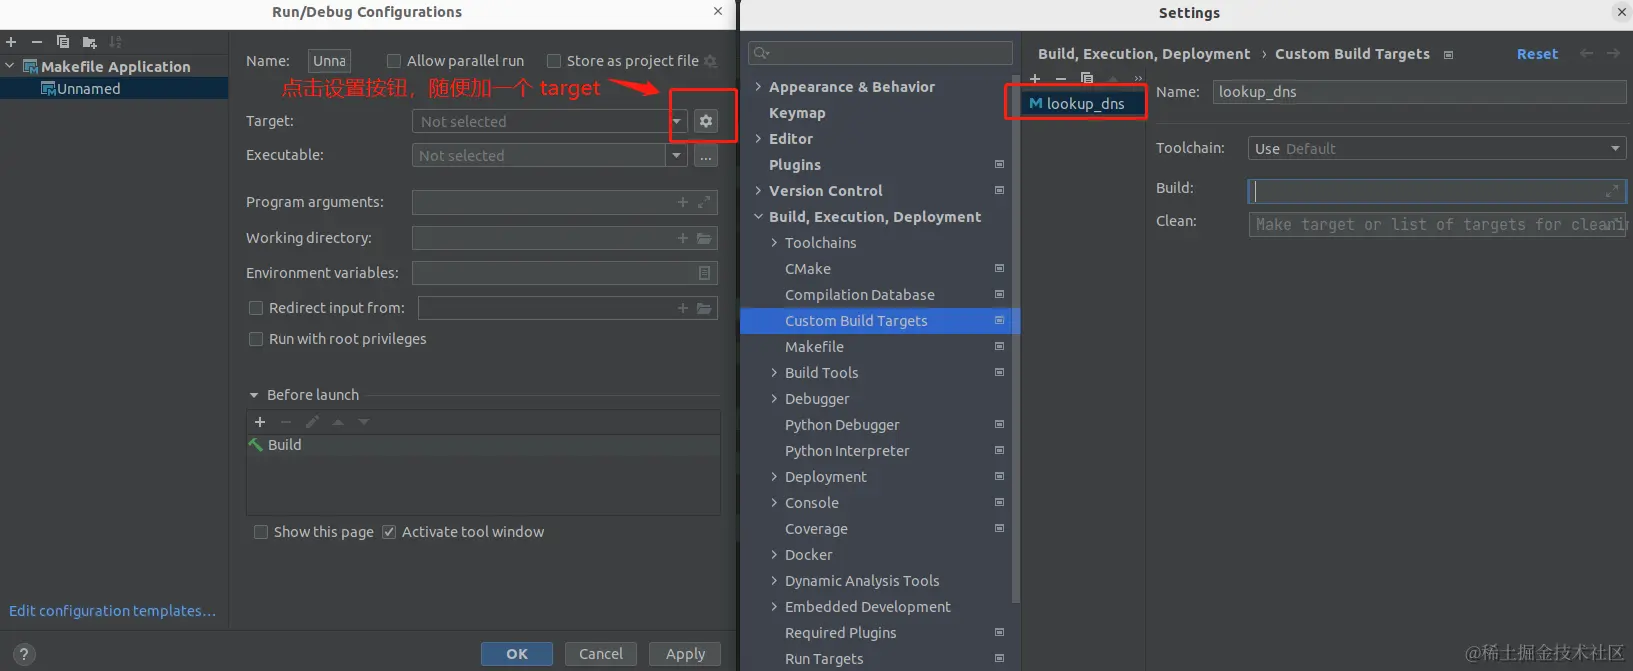Viewport: 1633px width, 671px height.
Task: Select the Unnamed configuration
Action: click(114, 89)
